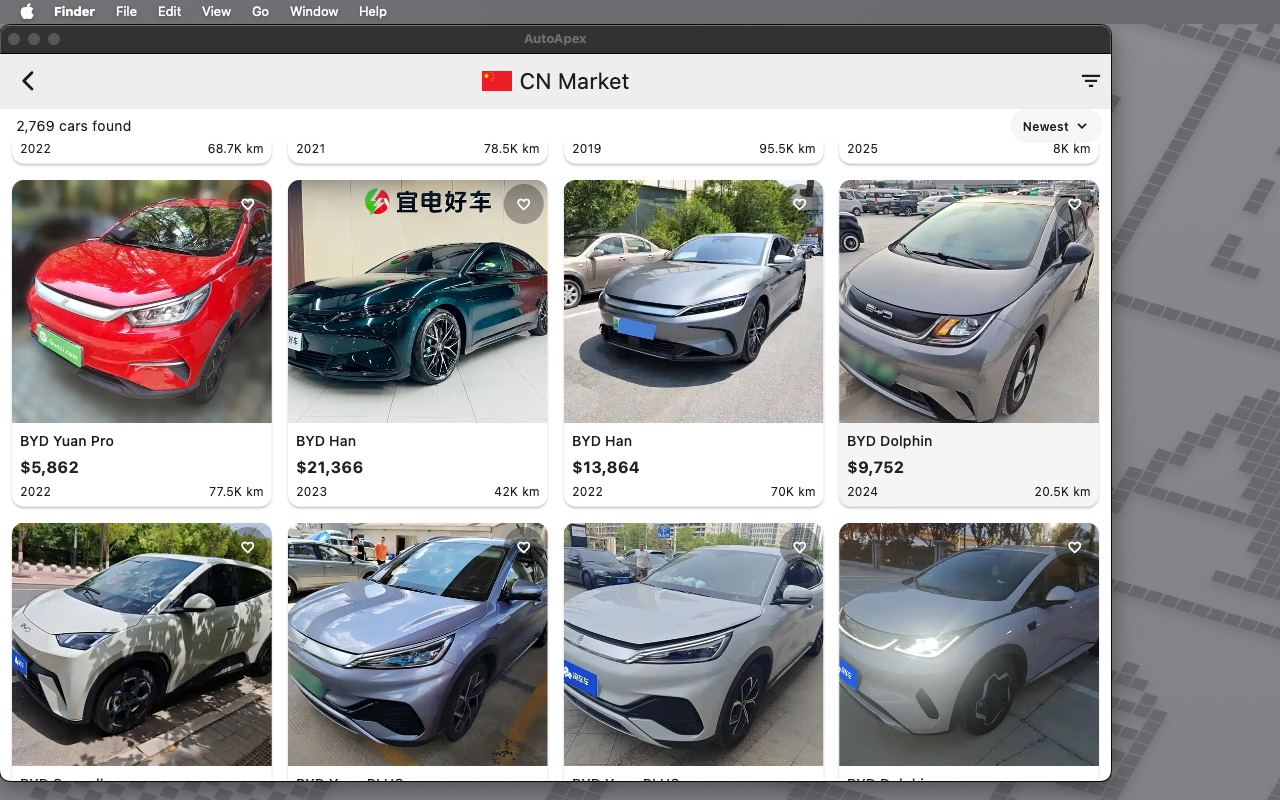Open the white hatchback under trees photo
The width and height of the screenshot is (1280, 800).
(x=142, y=644)
